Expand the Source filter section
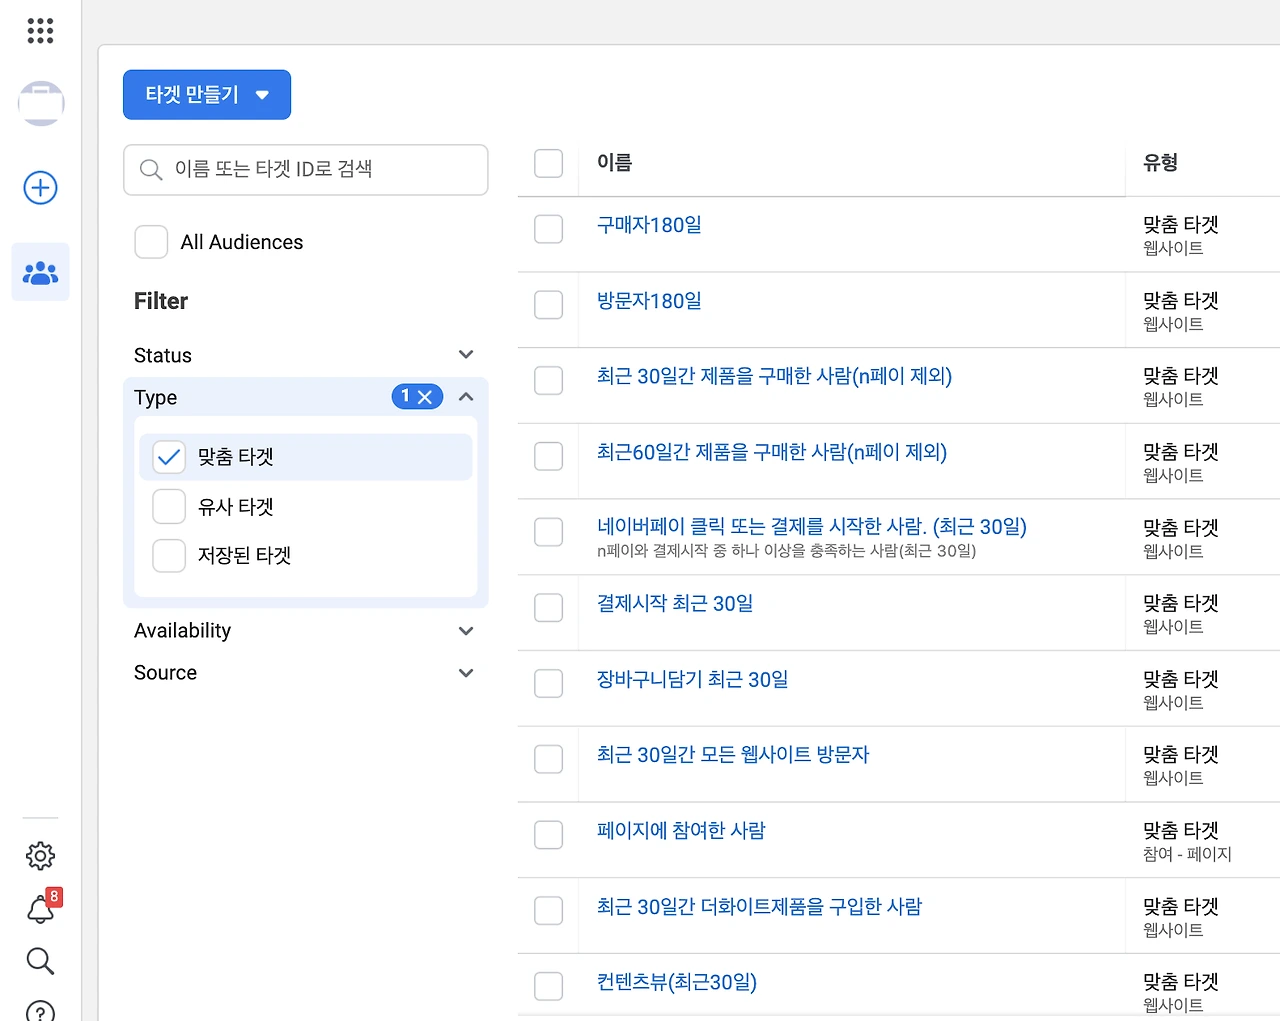This screenshot has width=1280, height=1021. (x=465, y=673)
